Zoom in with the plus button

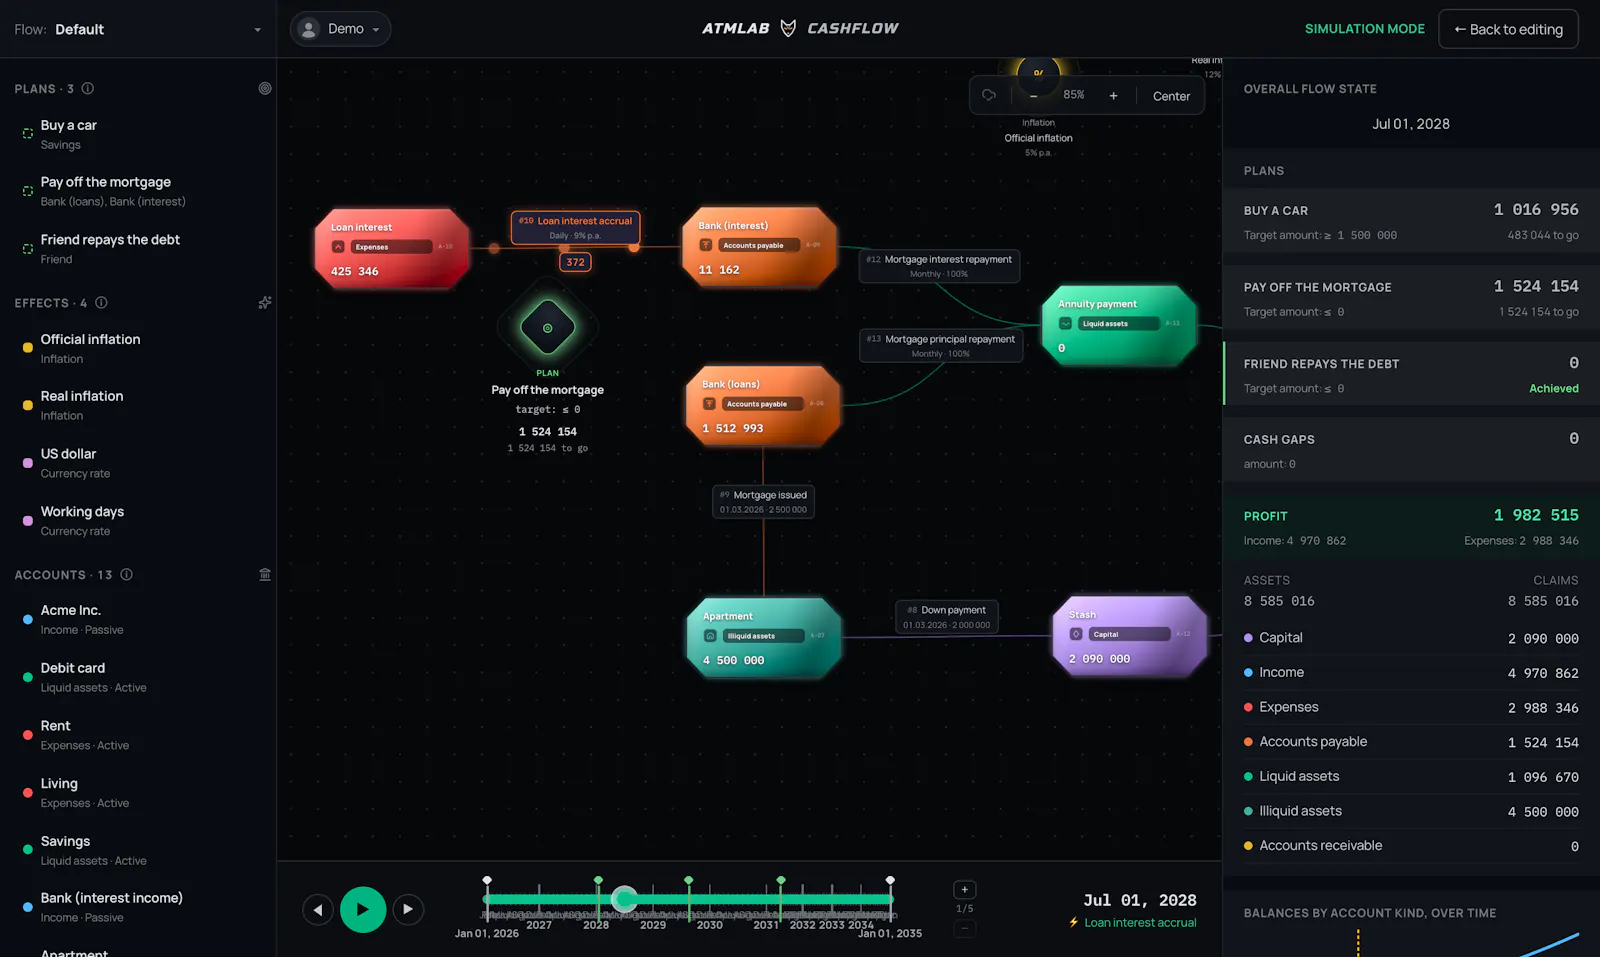click(1113, 96)
